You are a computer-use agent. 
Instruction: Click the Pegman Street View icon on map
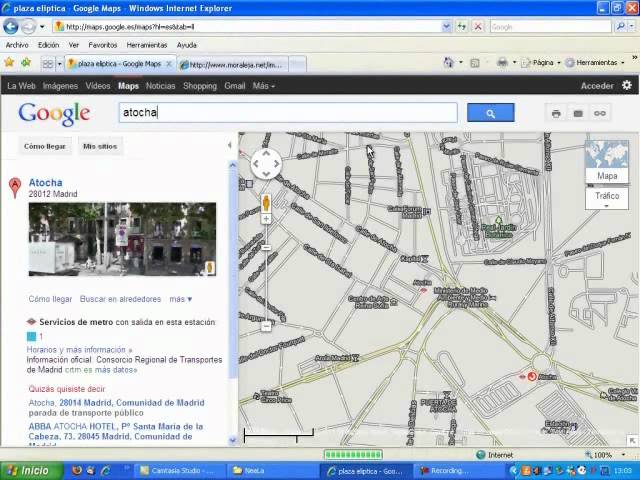pos(266,203)
